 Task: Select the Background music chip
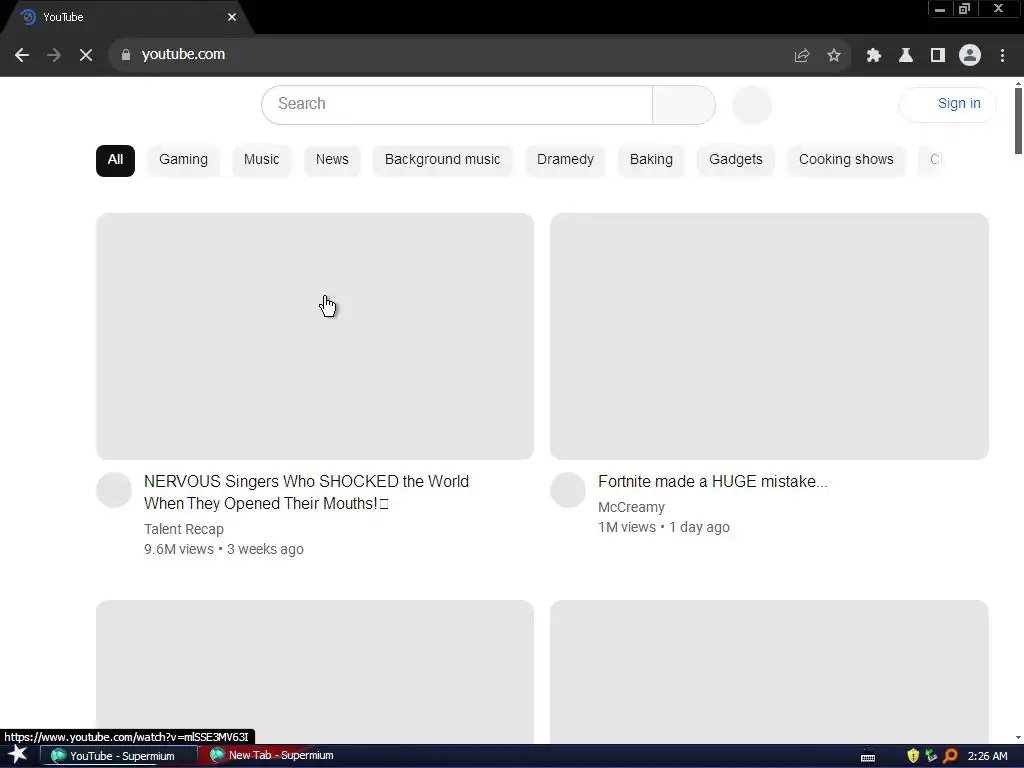(442, 161)
